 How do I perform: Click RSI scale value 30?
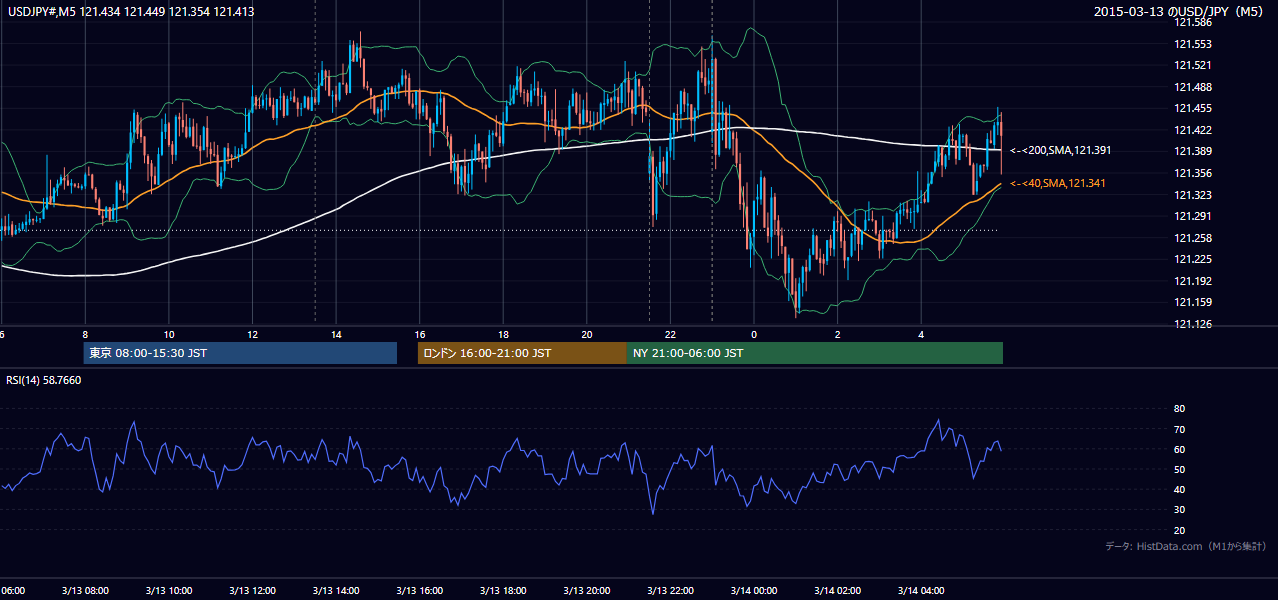(1179, 510)
